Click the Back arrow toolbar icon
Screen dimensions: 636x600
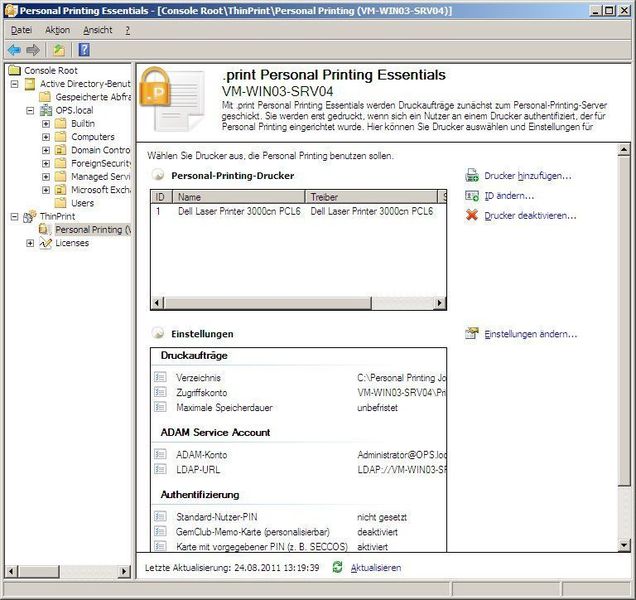pos(14,50)
